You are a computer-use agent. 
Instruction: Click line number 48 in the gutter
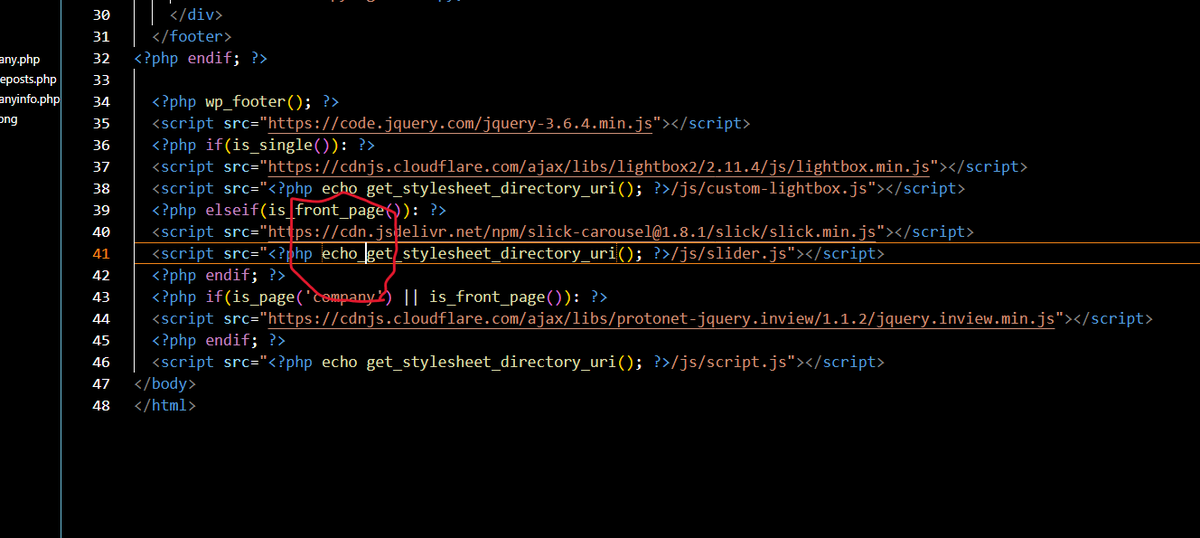[x=100, y=406]
